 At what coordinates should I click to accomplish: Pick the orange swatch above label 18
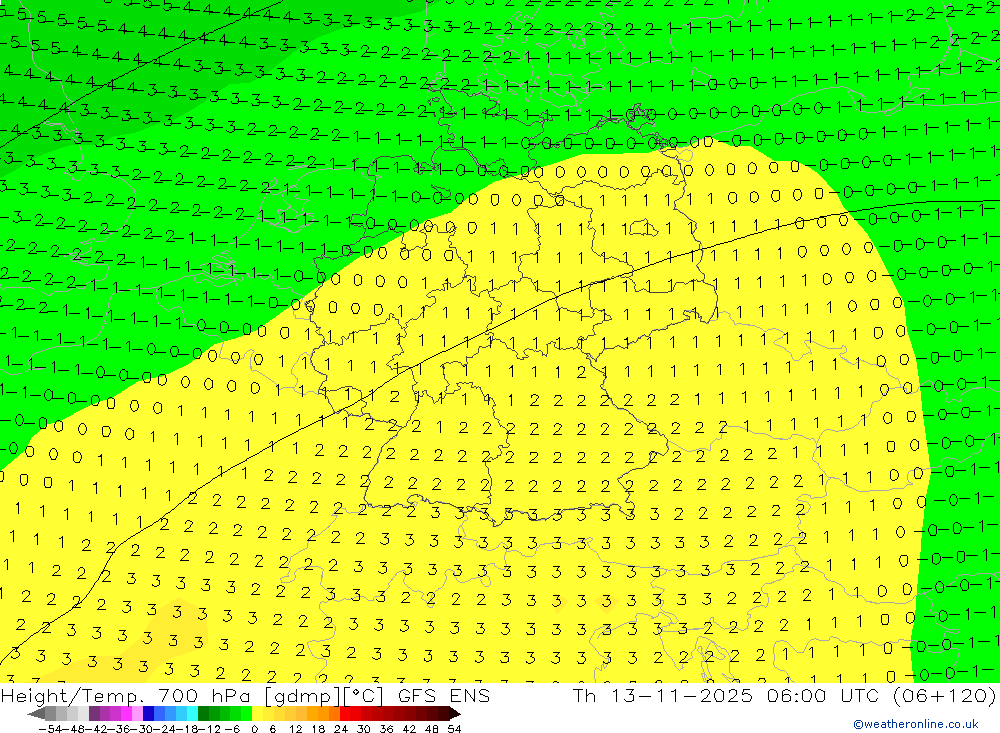point(323,714)
